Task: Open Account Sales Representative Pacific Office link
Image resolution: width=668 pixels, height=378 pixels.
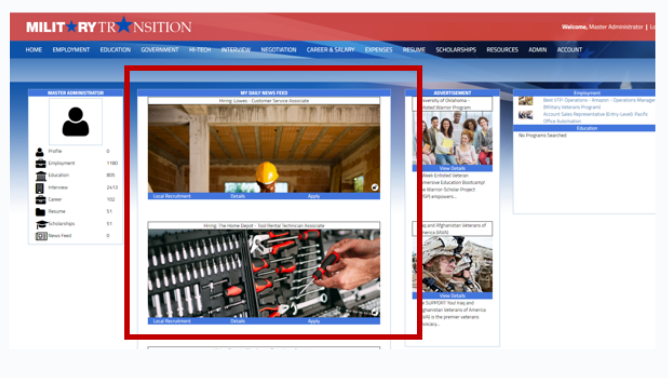Action: pos(596,118)
